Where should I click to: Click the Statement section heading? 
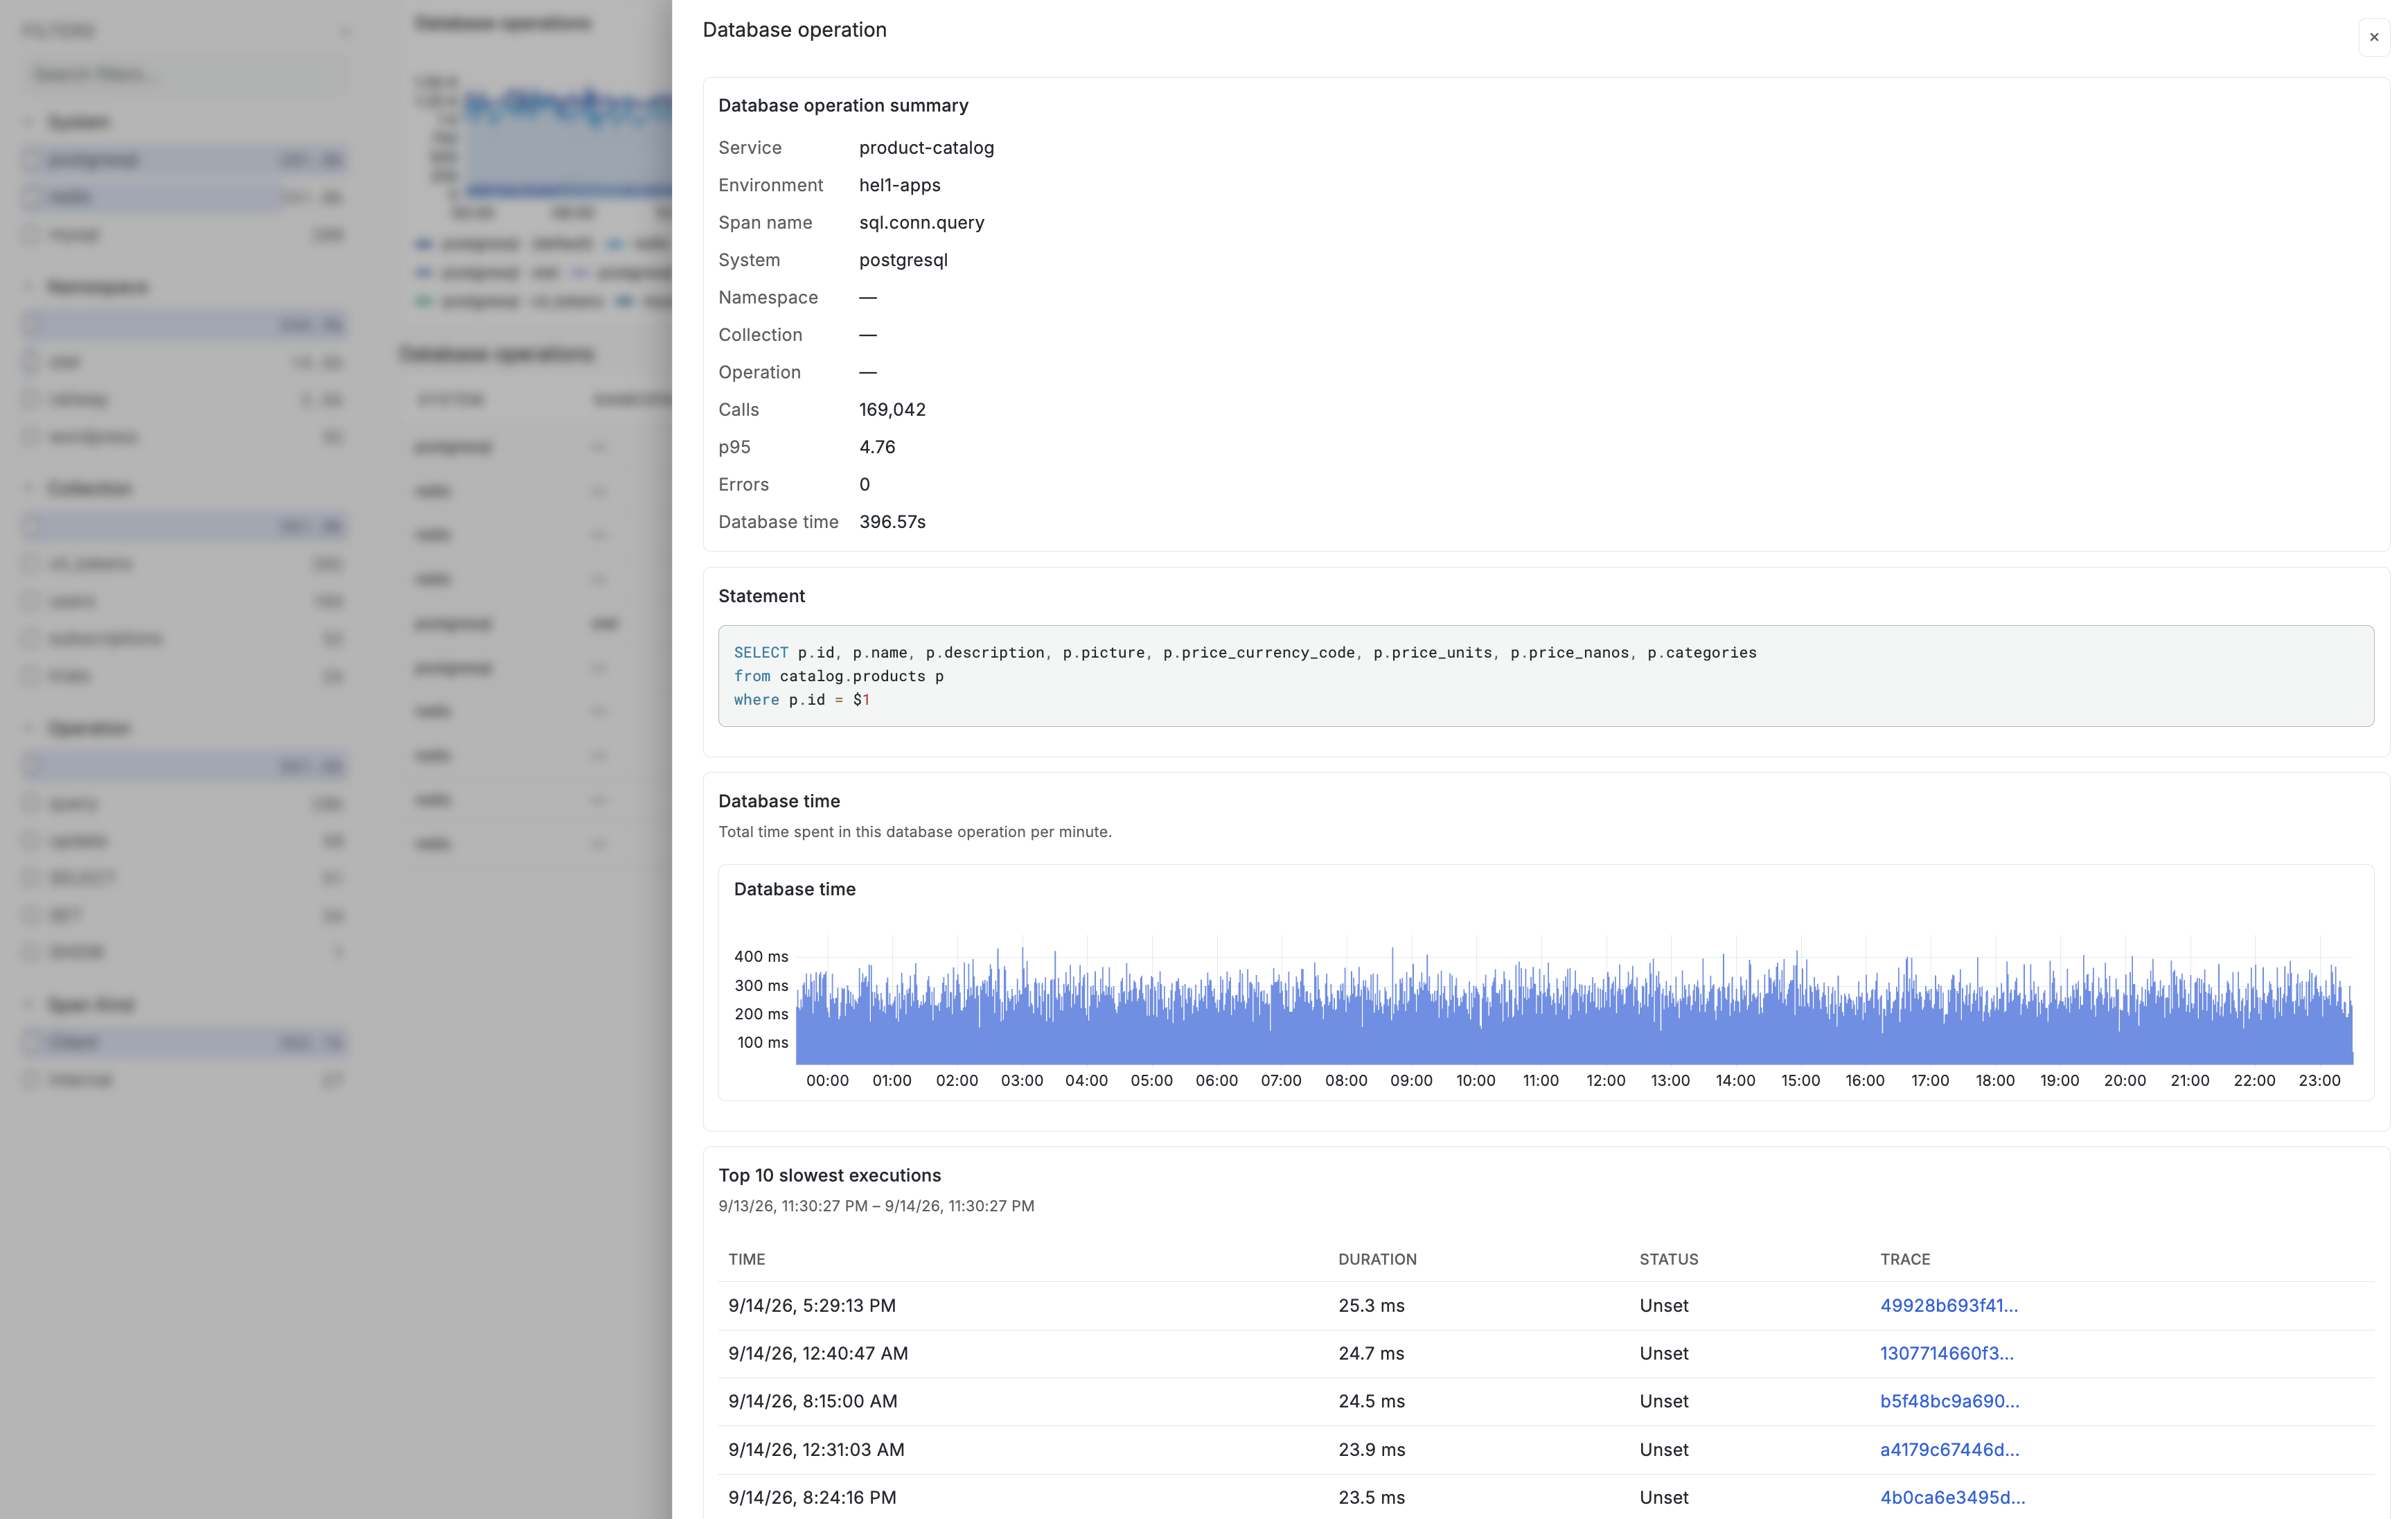(761, 596)
